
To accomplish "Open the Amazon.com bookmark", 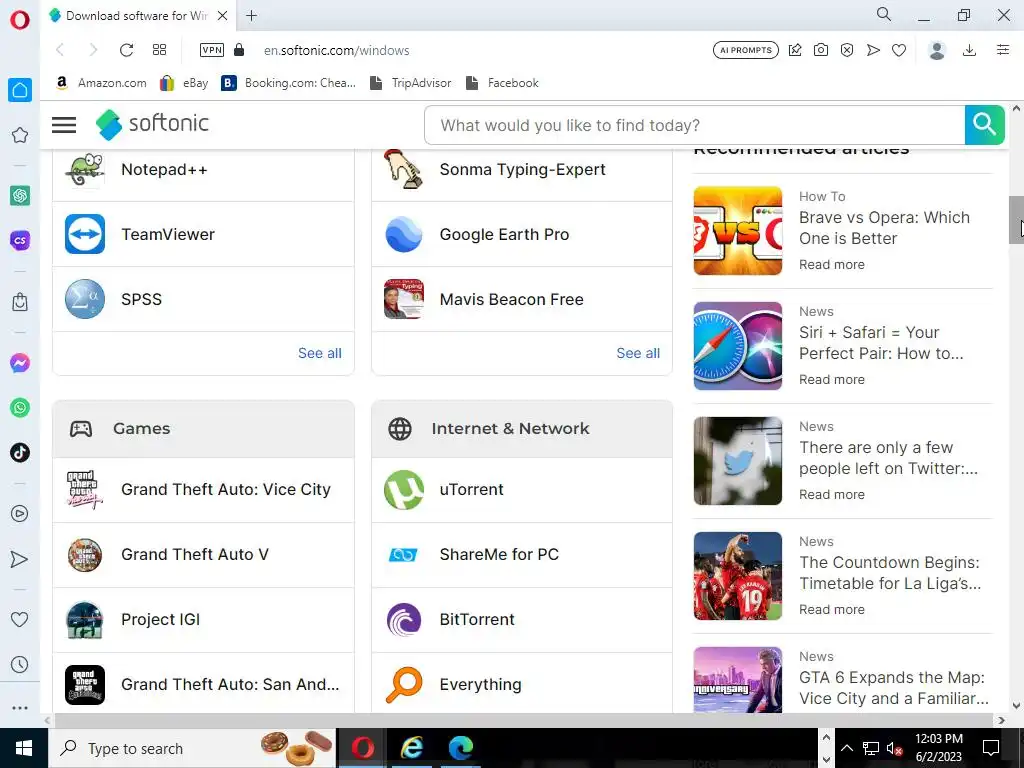I will pyautogui.click(x=101, y=83).
